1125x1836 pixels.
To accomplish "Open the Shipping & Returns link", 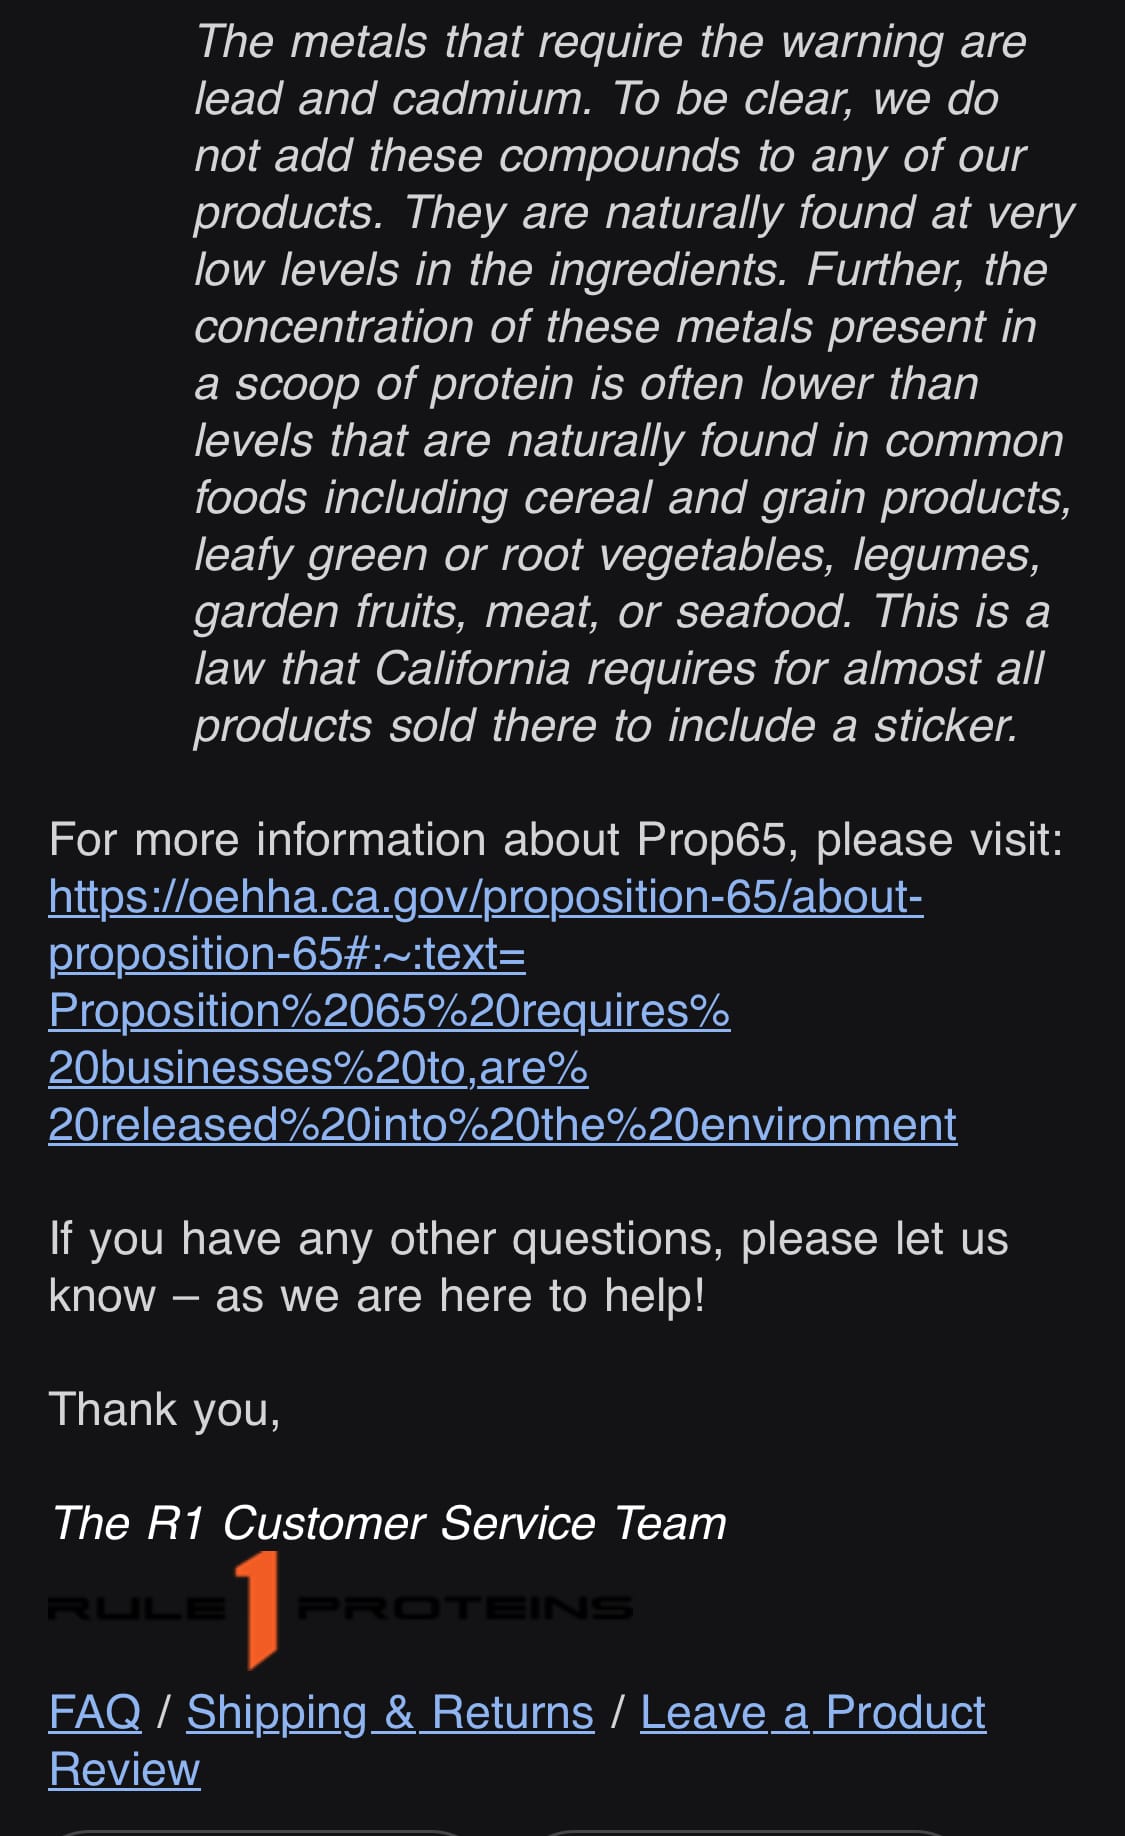I will pos(390,1712).
